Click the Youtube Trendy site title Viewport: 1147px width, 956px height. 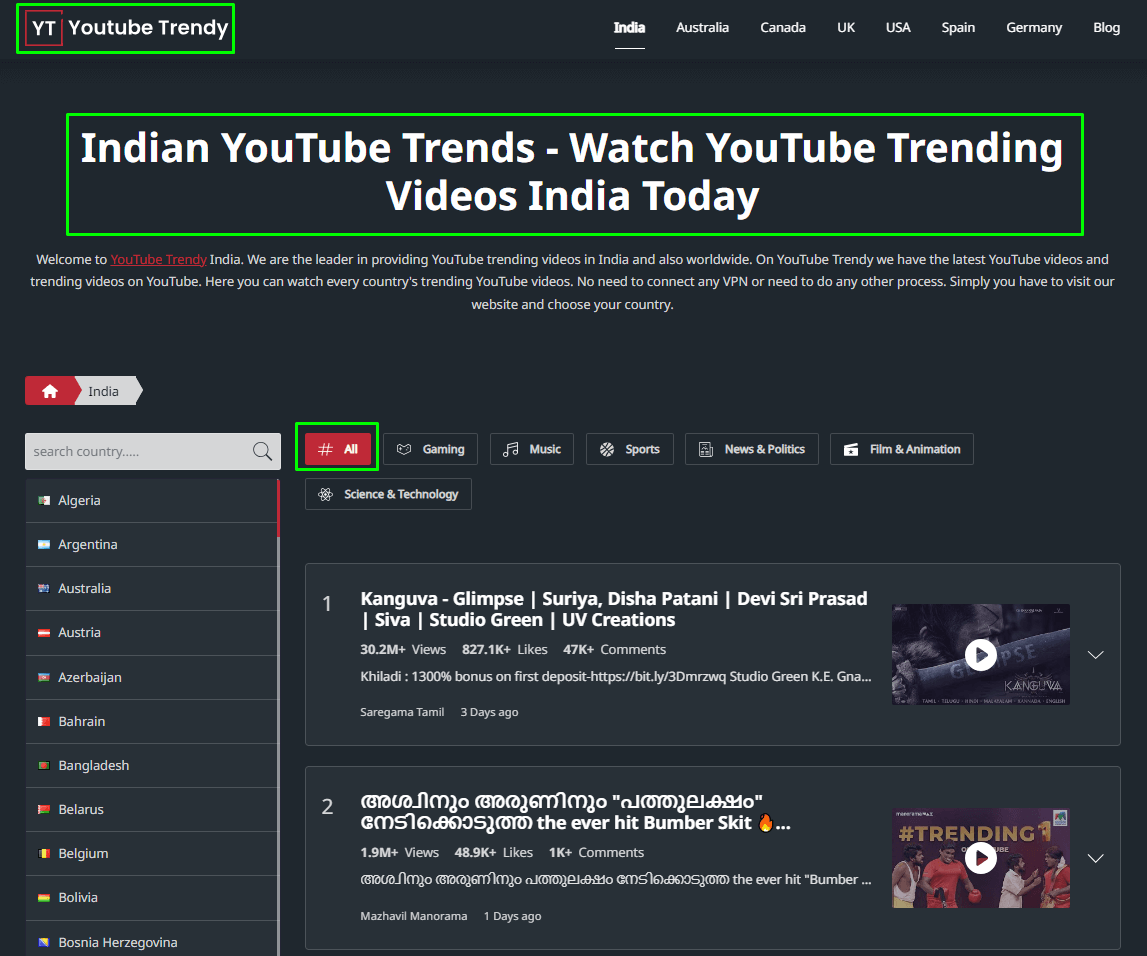148,28
